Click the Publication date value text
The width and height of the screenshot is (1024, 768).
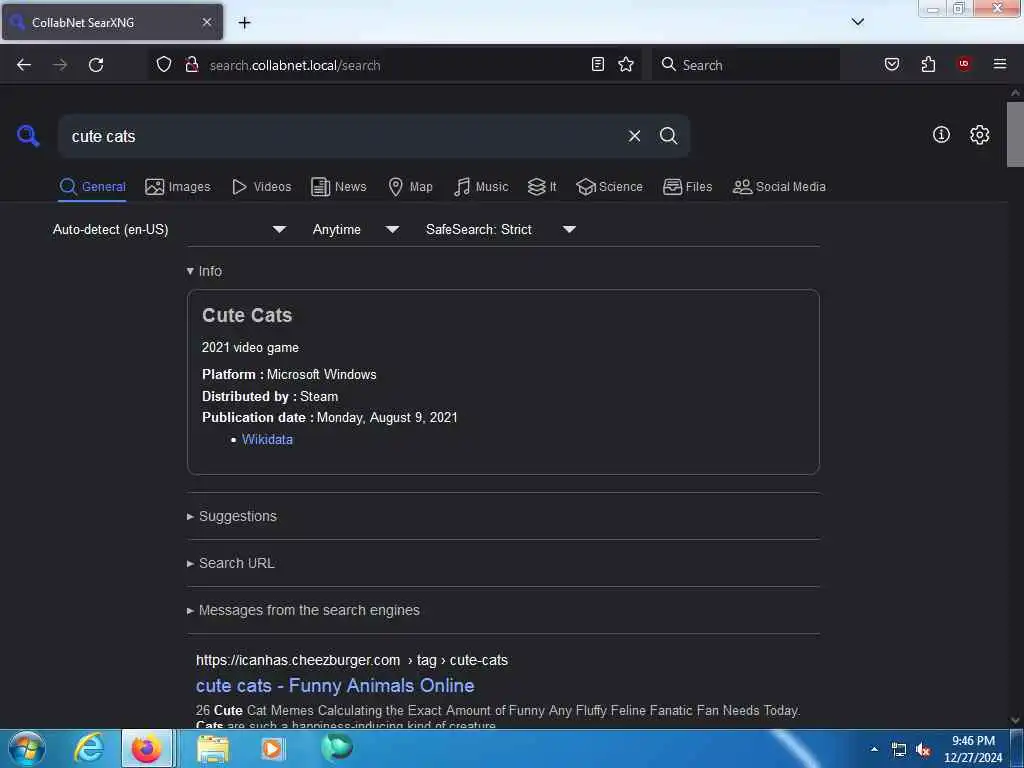point(387,417)
